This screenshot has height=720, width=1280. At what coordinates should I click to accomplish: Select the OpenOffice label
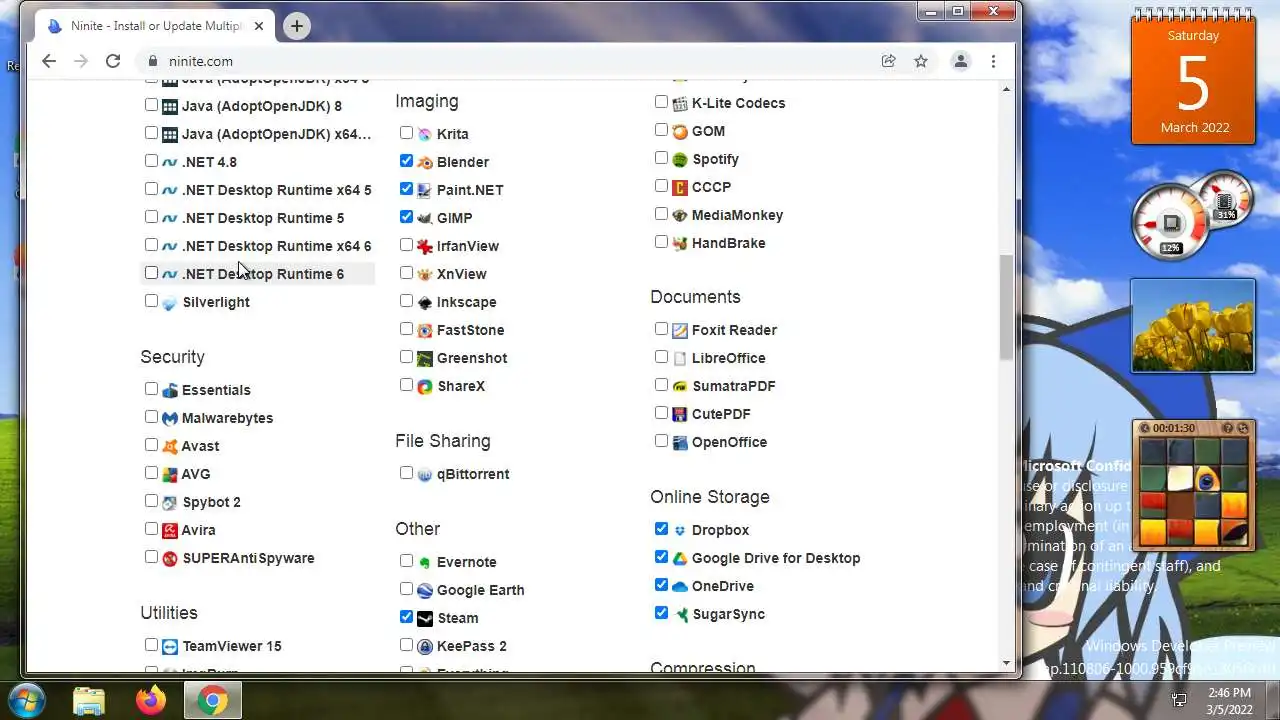(729, 442)
